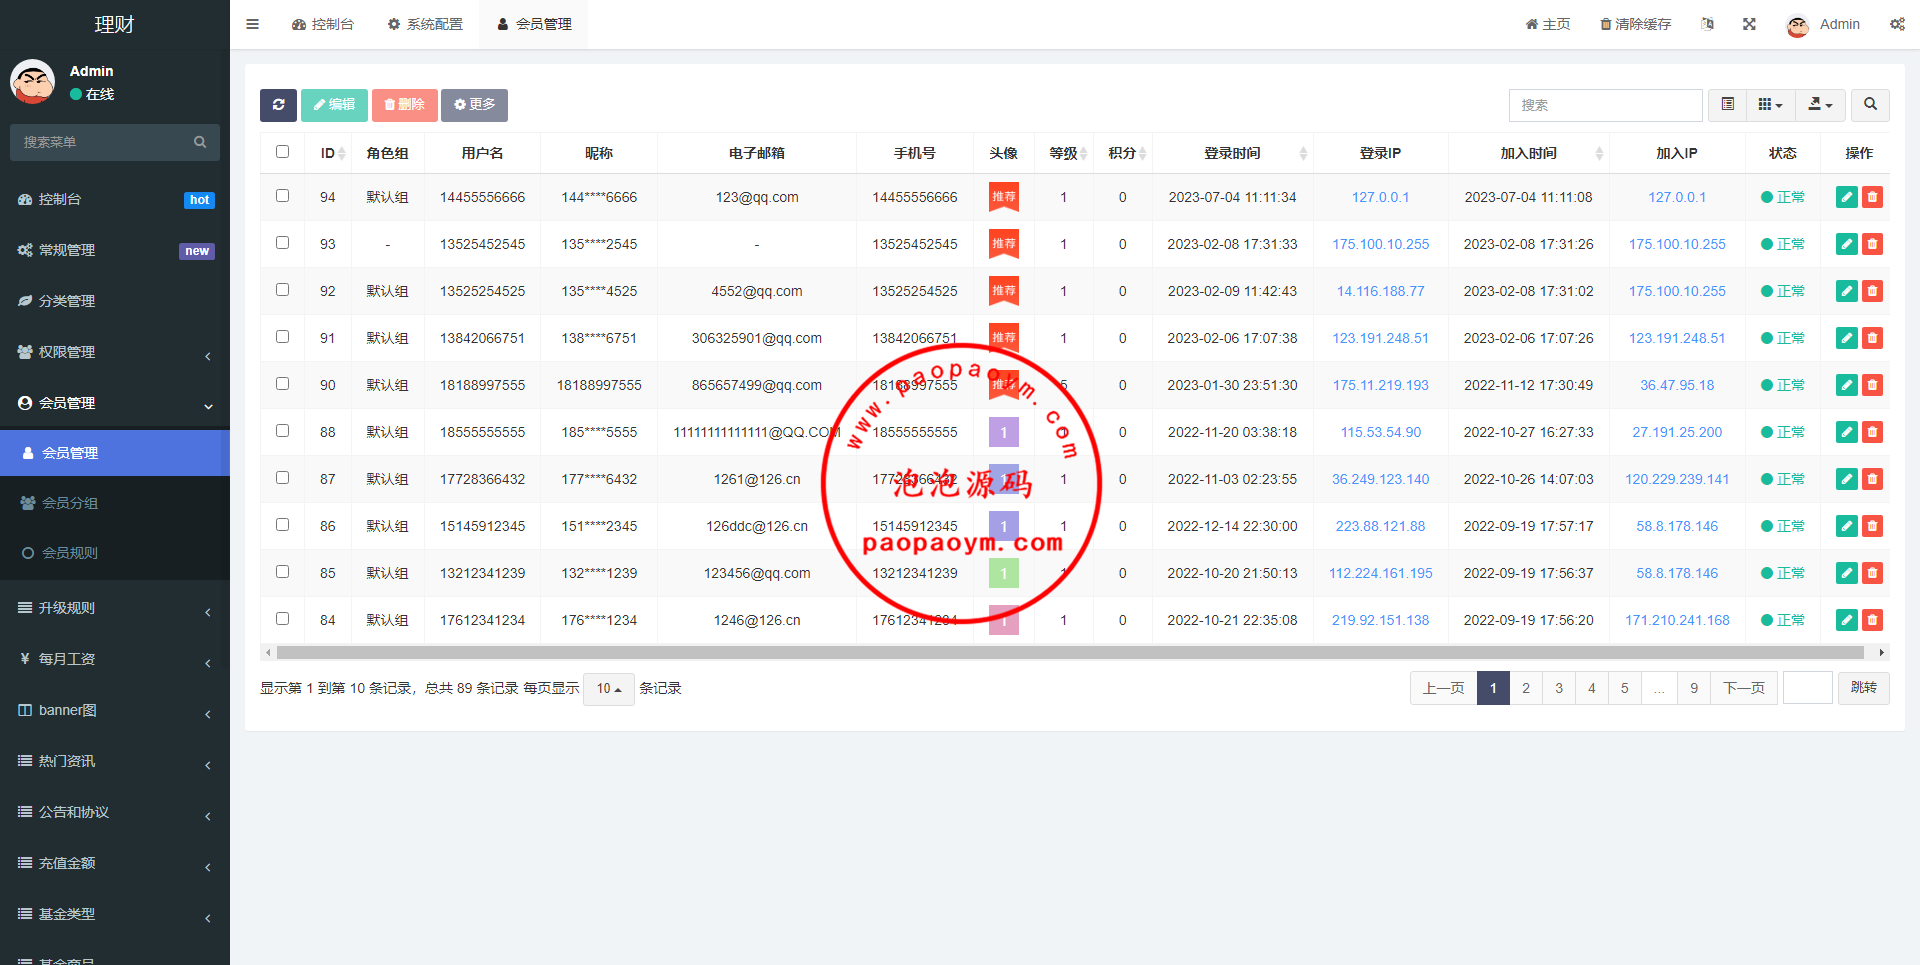Select the checkbox for member ID 88
The height and width of the screenshot is (965, 1920).
coord(282,431)
